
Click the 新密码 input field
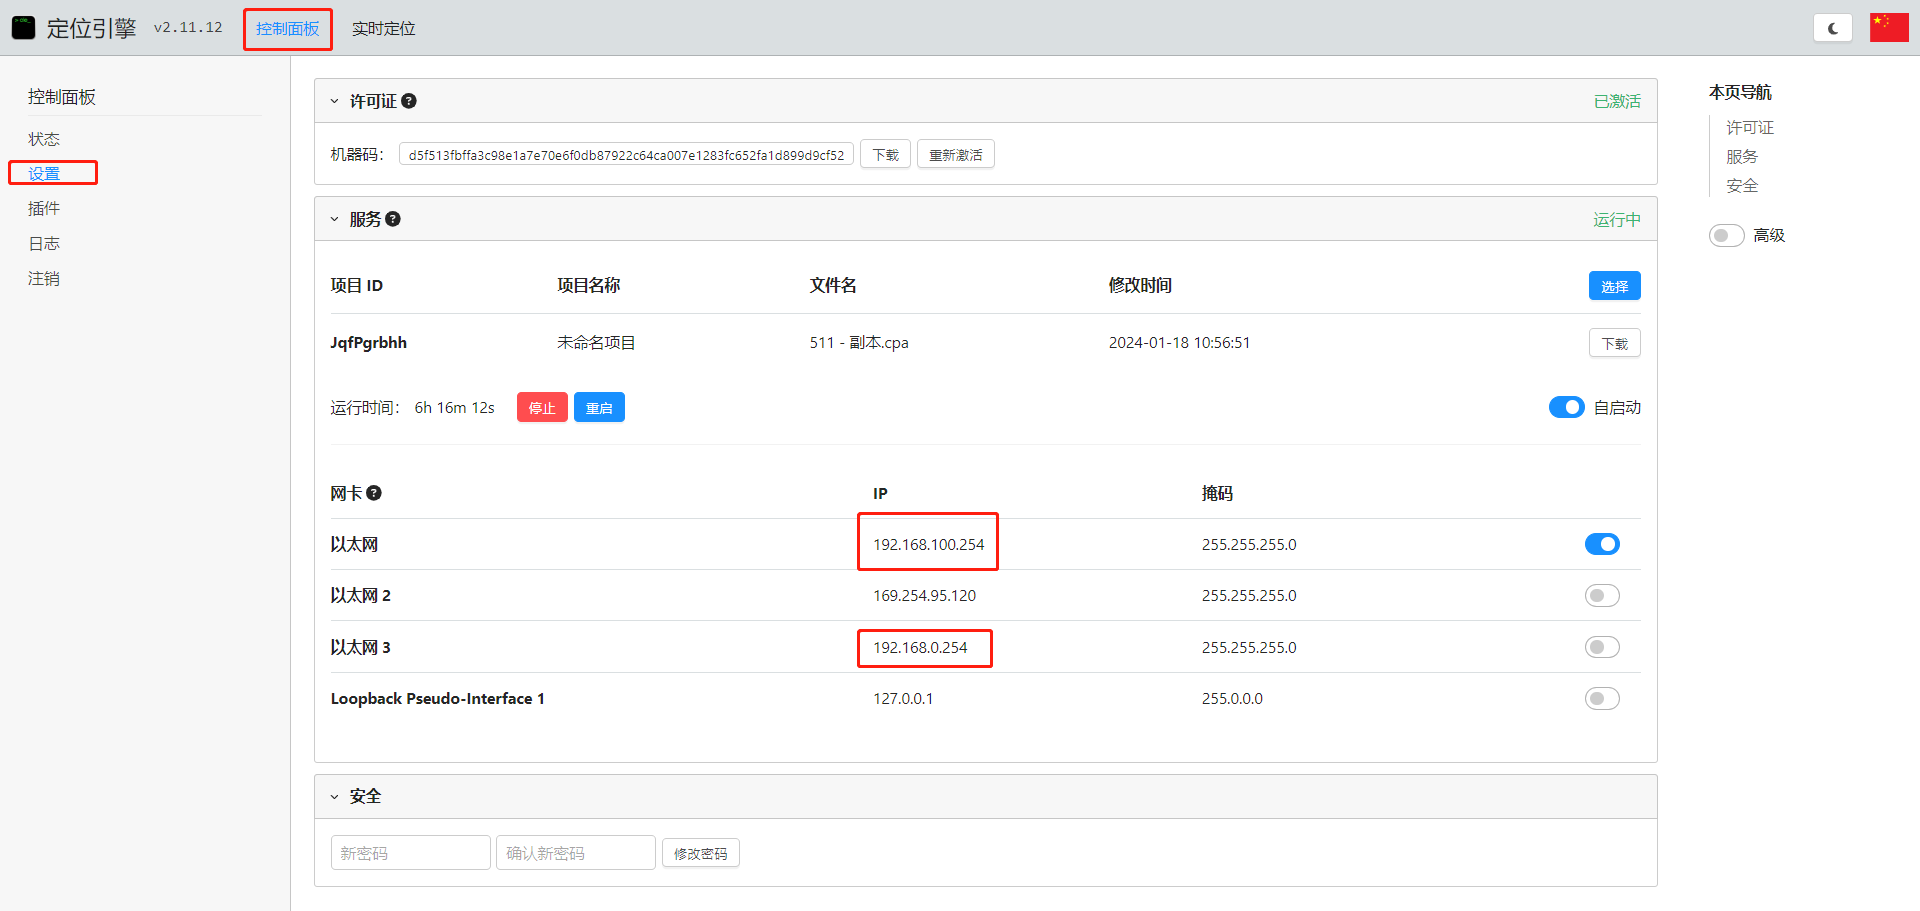click(x=410, y=853)
